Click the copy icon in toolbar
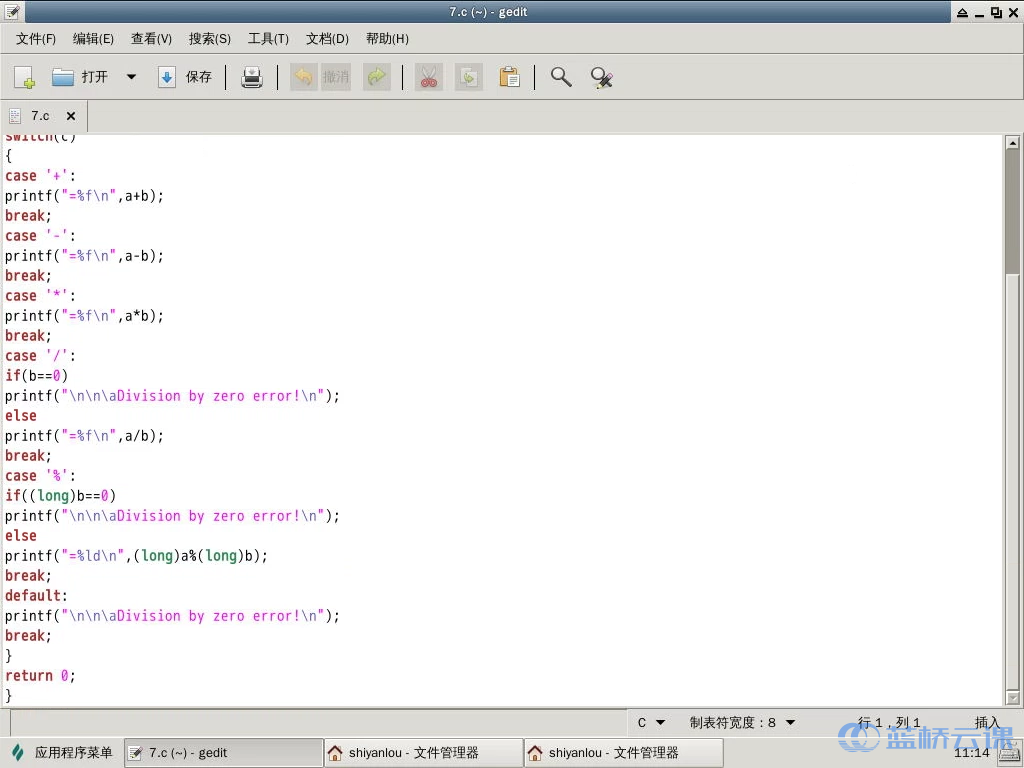Screen dimensions: 1024x768 (468, 77)
